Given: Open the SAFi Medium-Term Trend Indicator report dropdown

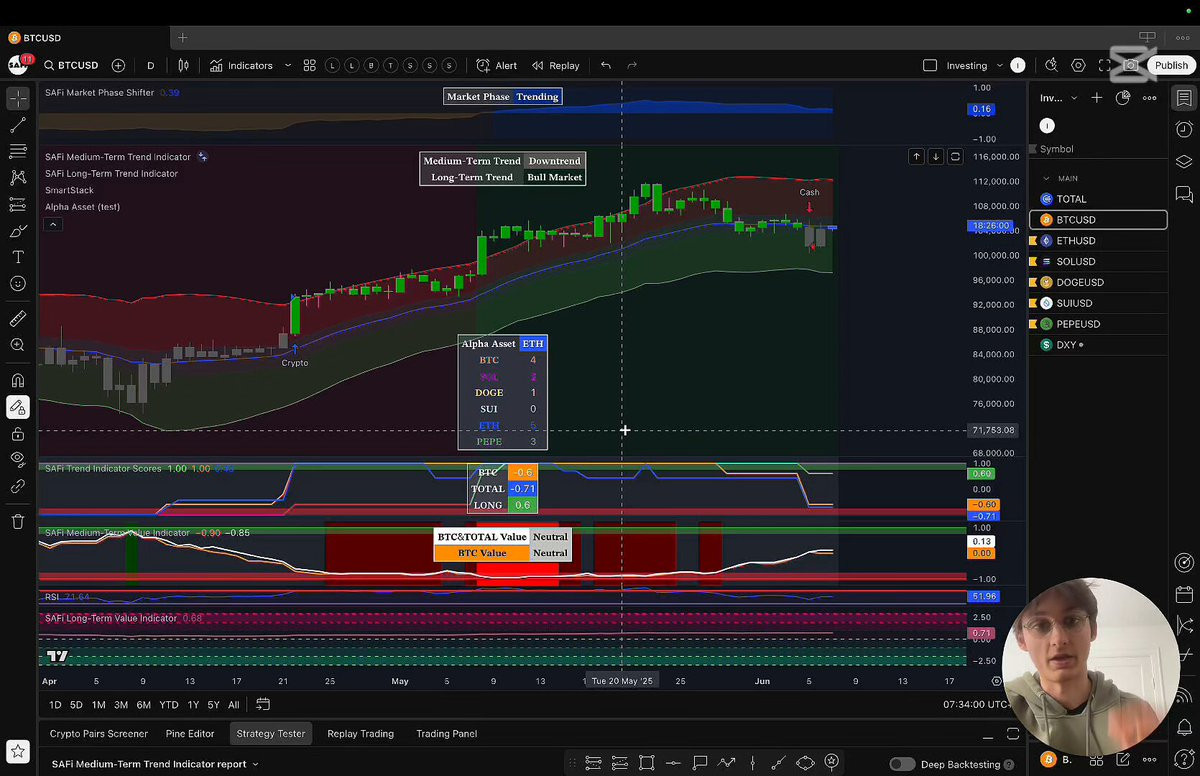Looking at the screenshot, I should tap(155, 764).
